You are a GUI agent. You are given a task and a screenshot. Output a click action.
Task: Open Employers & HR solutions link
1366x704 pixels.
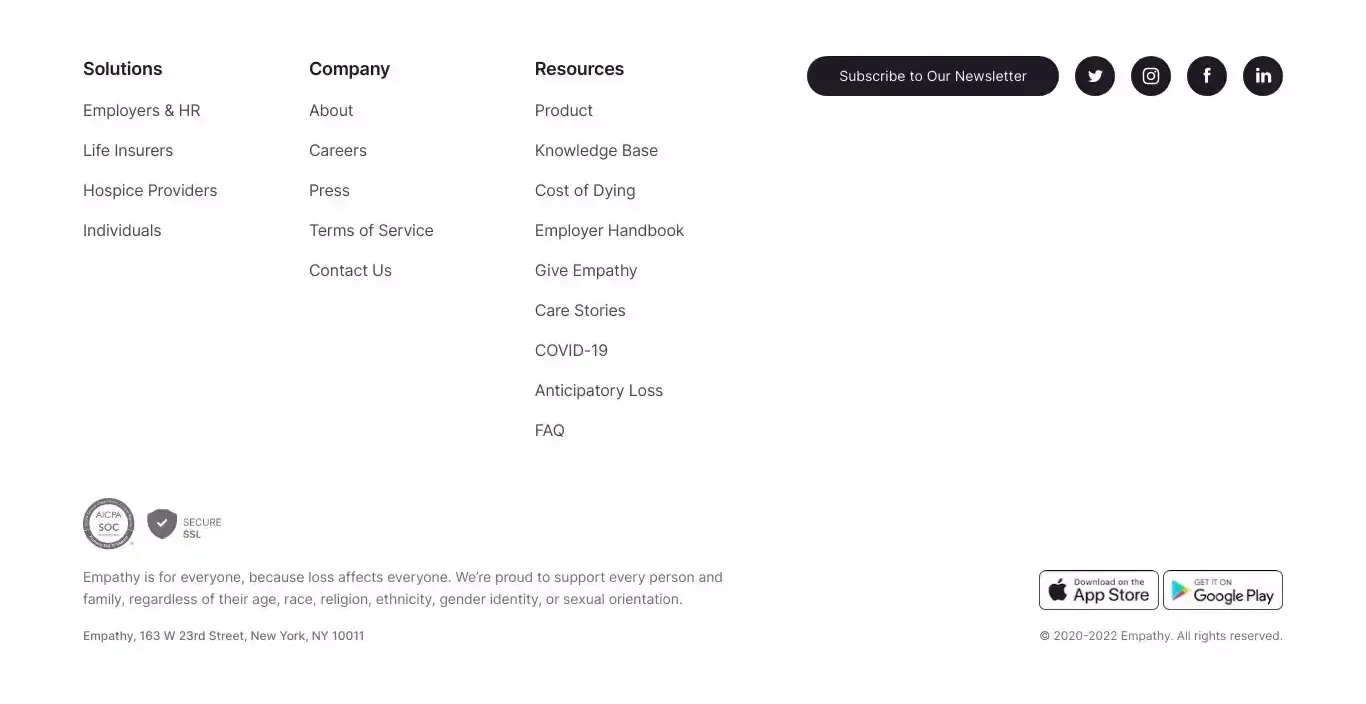[142, 110]
